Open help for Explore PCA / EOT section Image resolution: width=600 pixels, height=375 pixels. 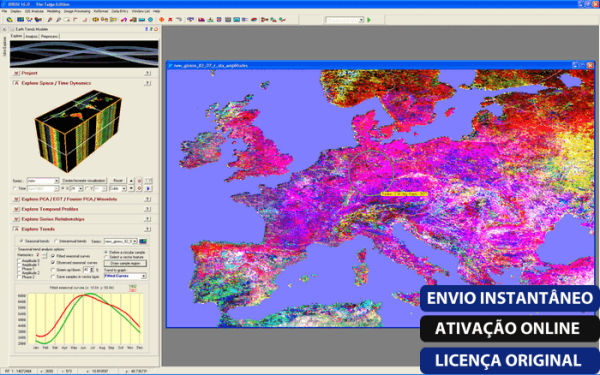[x=148, y=199]
